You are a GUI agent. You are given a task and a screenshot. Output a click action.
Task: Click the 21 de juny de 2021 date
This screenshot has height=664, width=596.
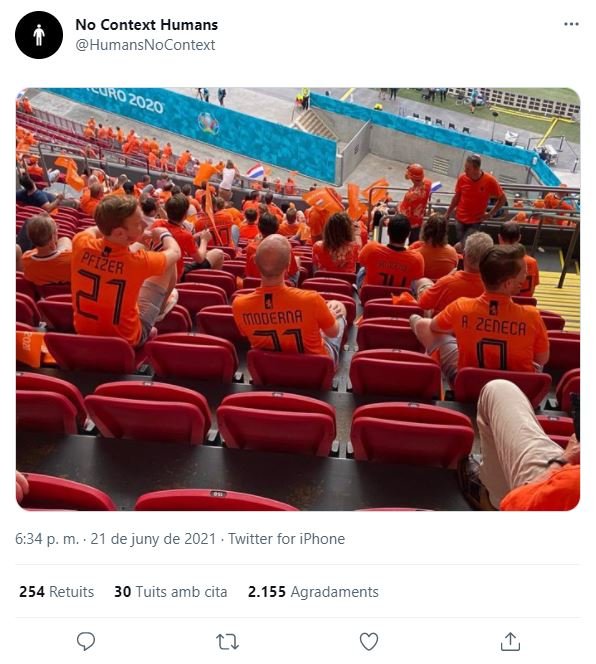click(153, 539)
